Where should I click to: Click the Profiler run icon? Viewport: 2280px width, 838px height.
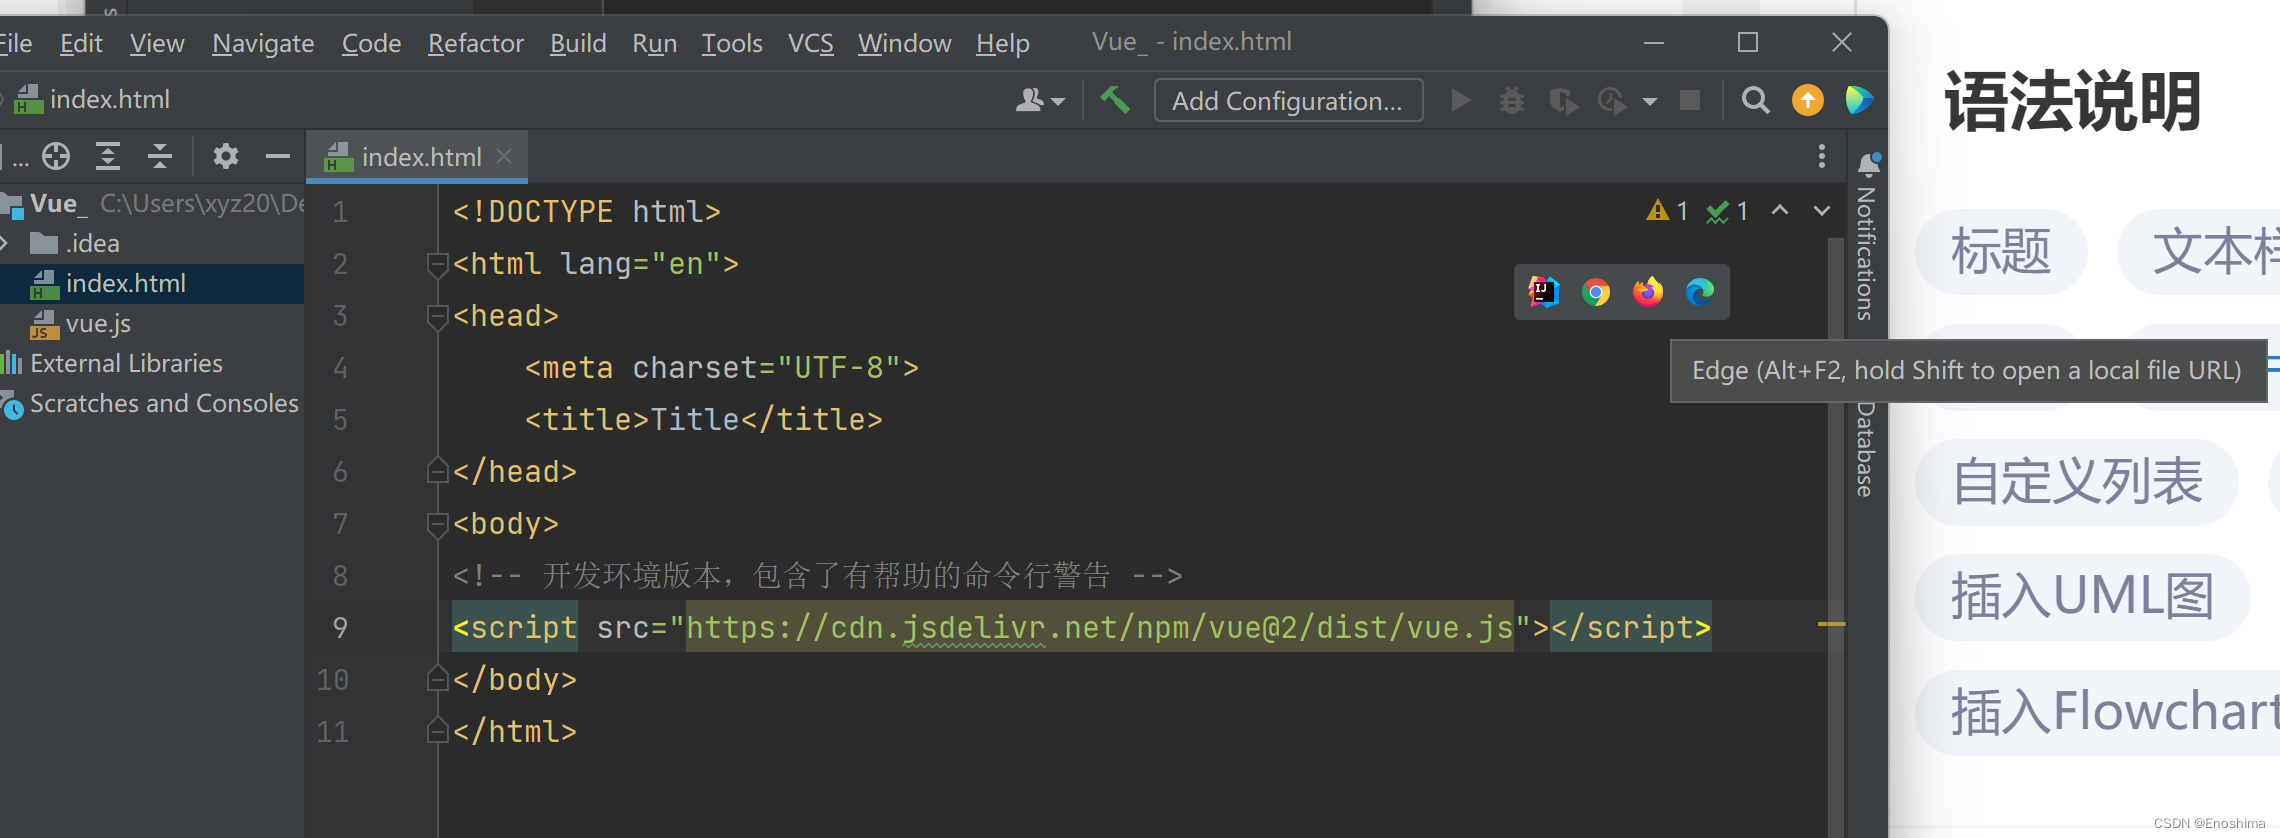(x=1612, y=101)
